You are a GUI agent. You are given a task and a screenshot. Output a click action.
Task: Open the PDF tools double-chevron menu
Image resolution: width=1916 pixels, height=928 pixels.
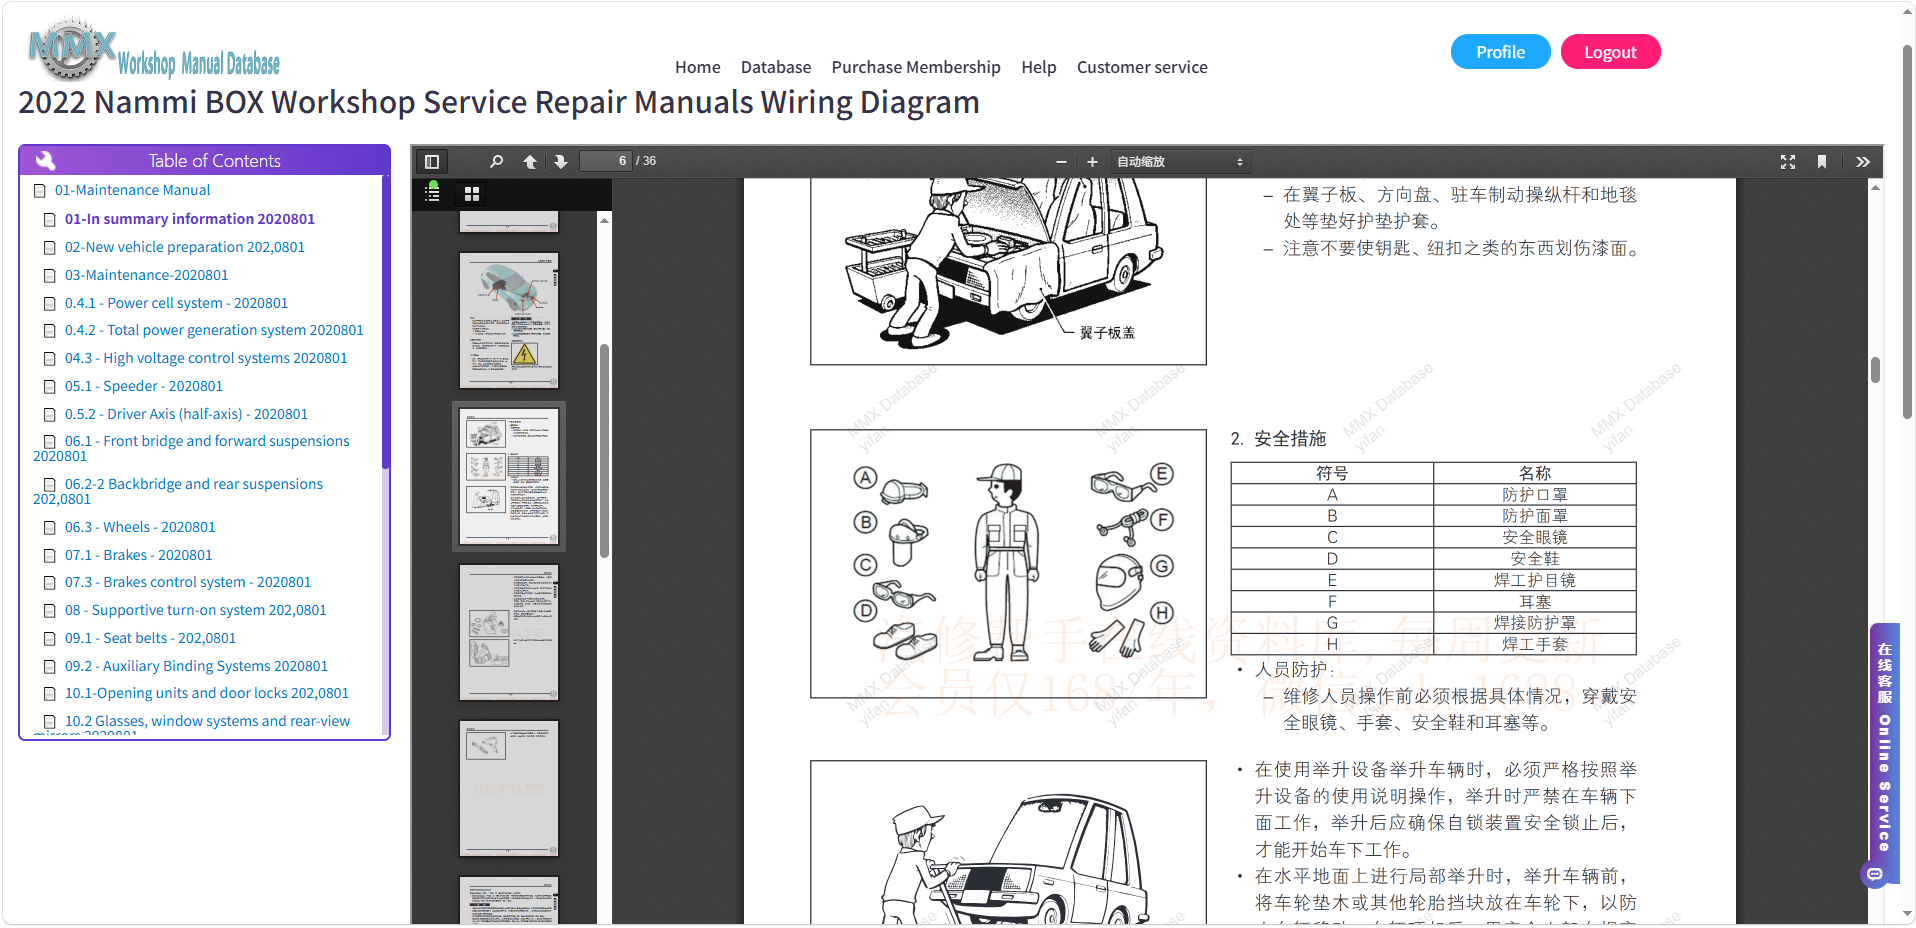1863,161
